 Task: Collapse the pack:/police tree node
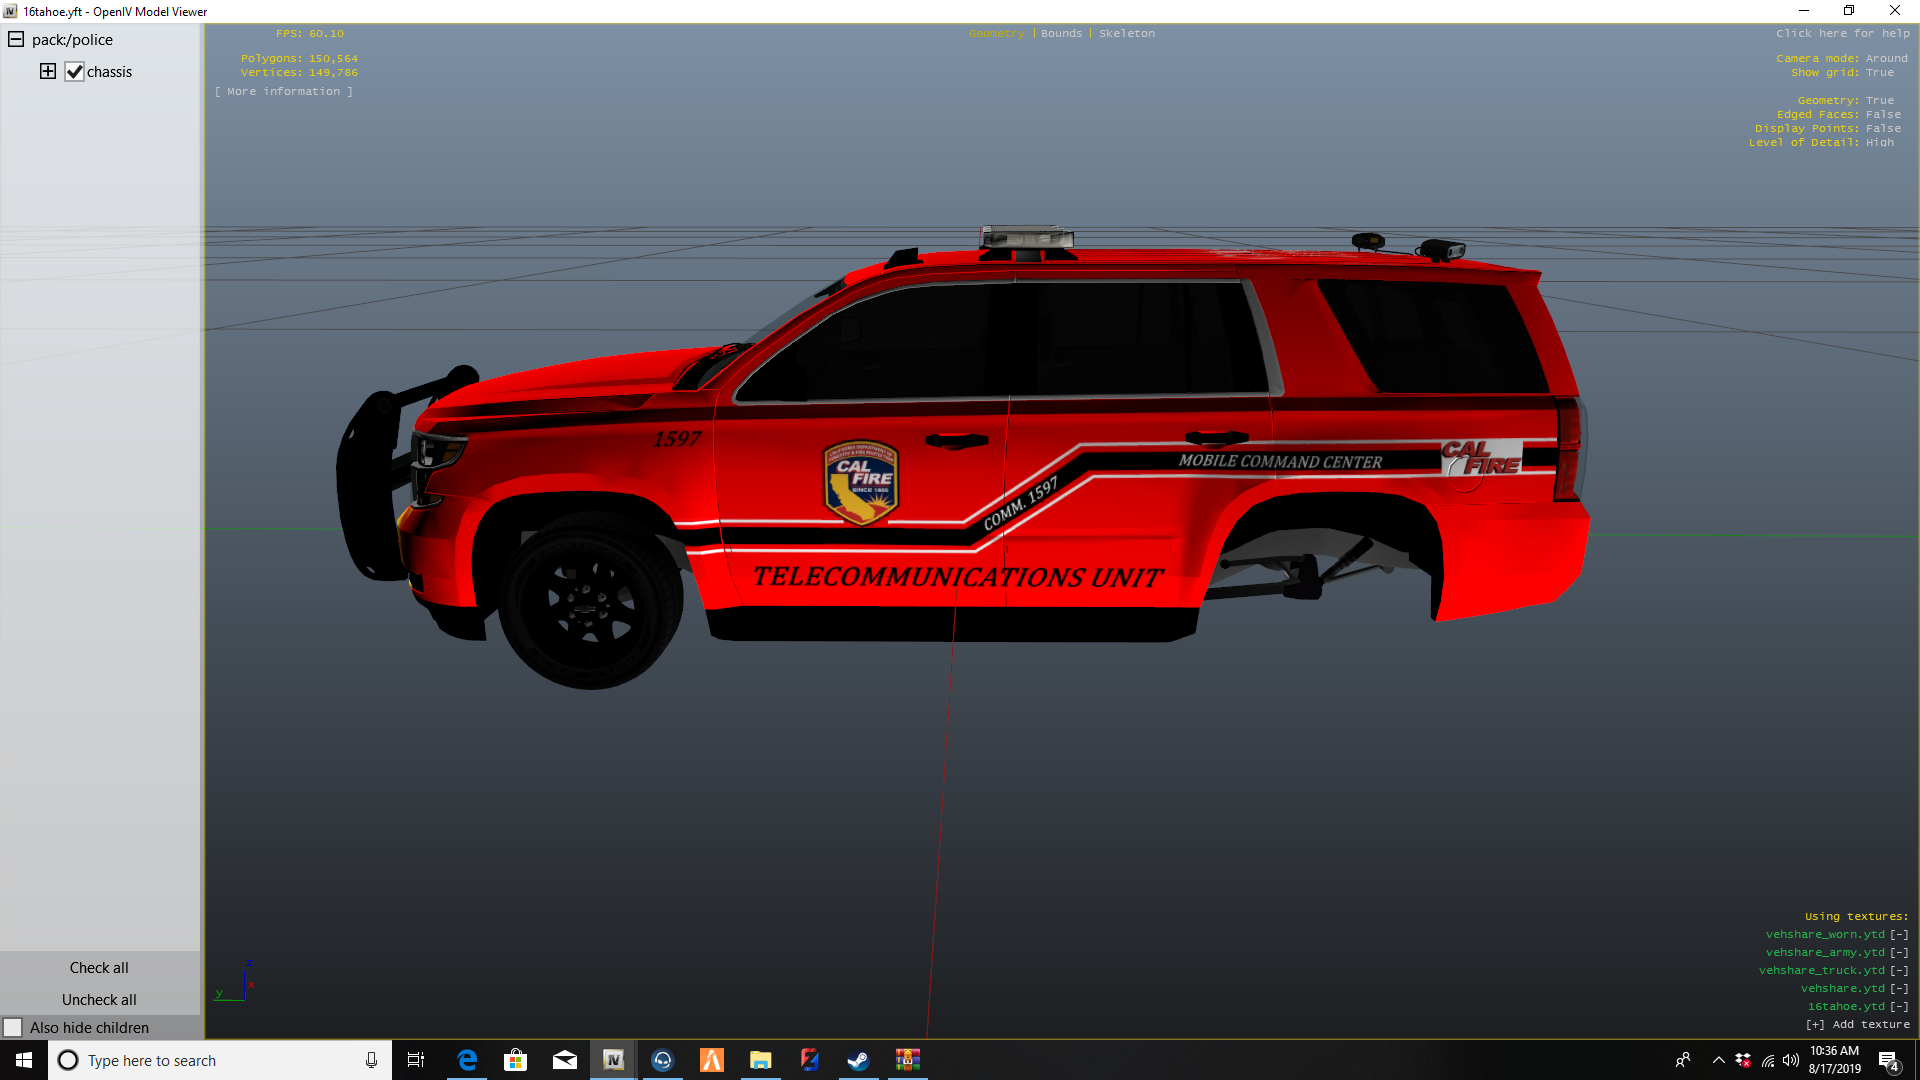16,40
